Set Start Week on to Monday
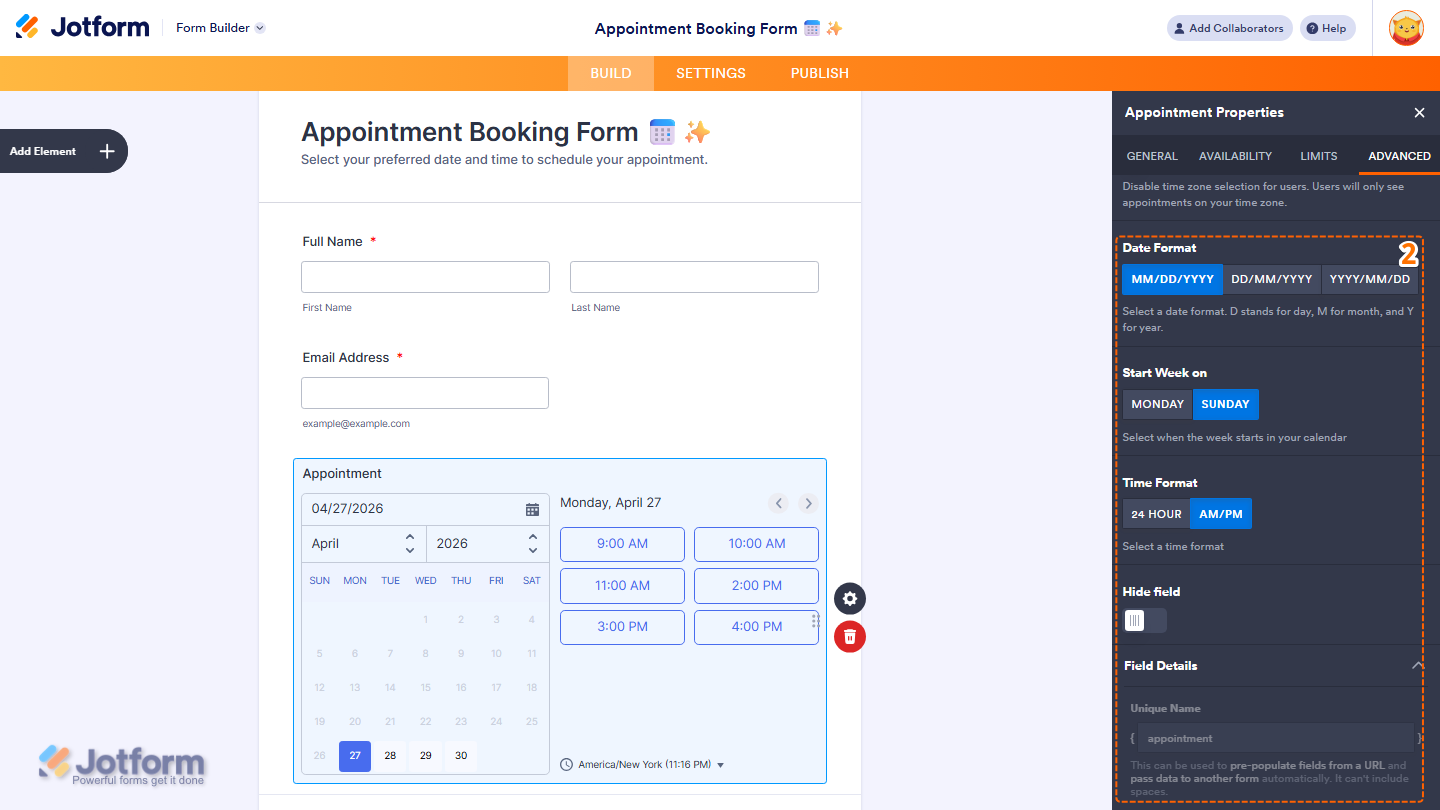Screen dimensions: 1440x810 click(1156, 404)
